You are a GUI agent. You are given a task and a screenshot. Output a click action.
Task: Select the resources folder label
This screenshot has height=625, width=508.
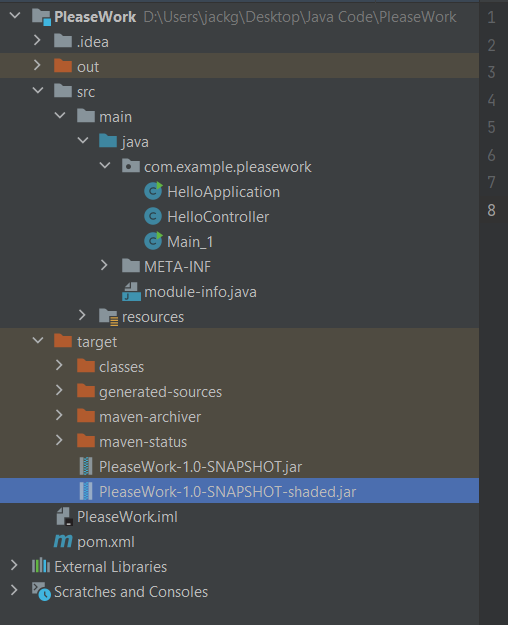pyautogui.click(x=153, y=317)
